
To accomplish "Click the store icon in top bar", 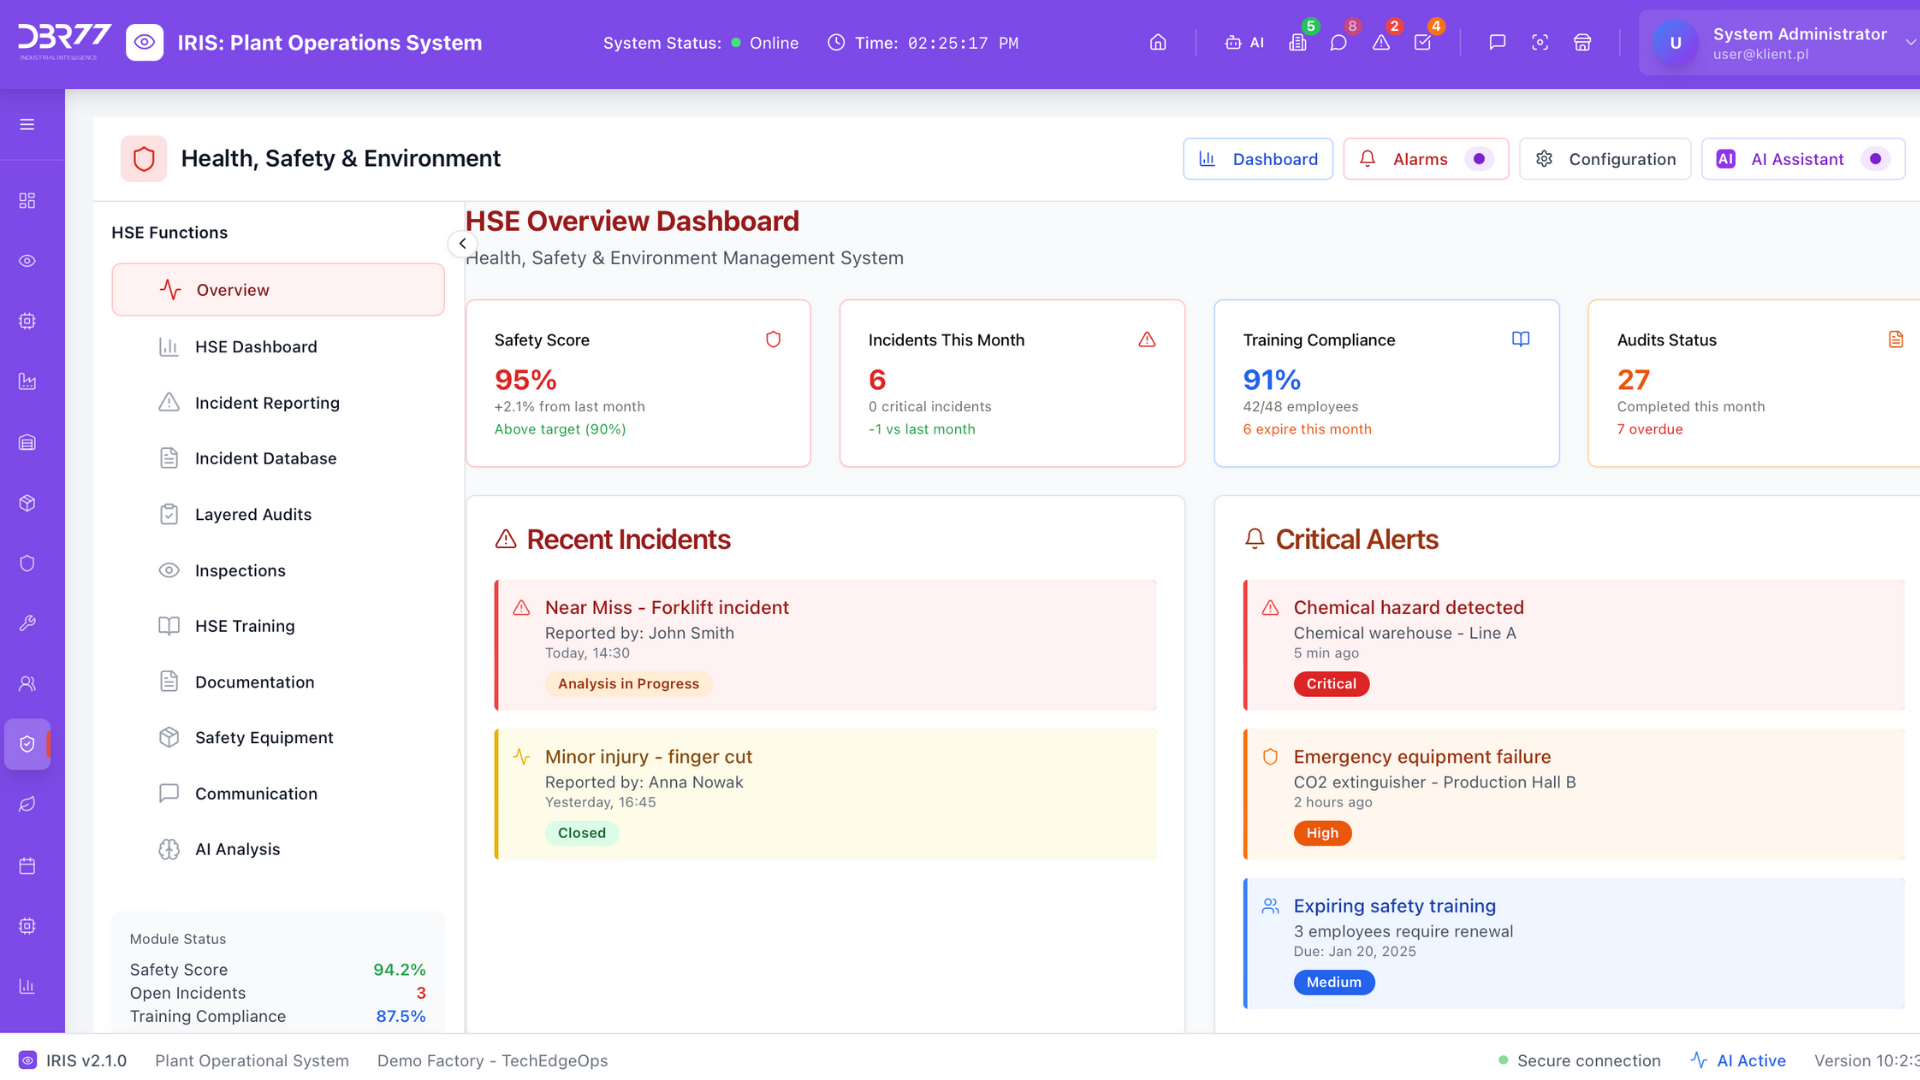I will tap(1582, 43).
